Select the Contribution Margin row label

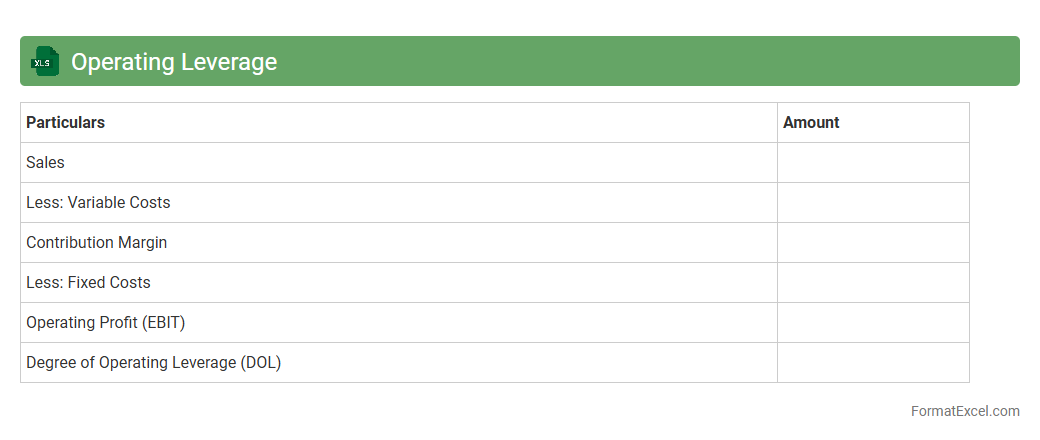96,243
